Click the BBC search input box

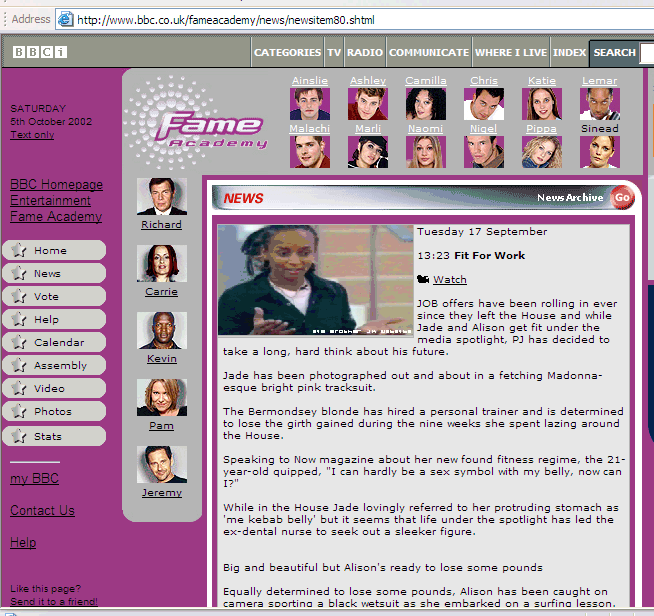[x=647, y=53]
